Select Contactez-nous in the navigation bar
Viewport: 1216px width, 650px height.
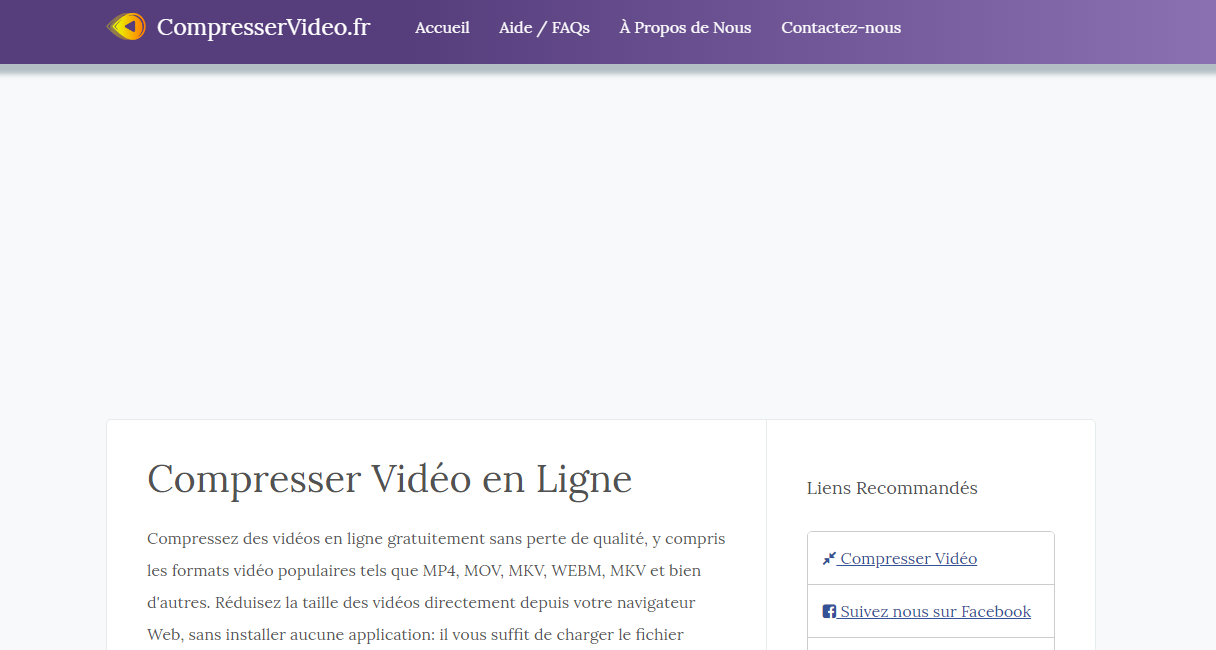841,28
